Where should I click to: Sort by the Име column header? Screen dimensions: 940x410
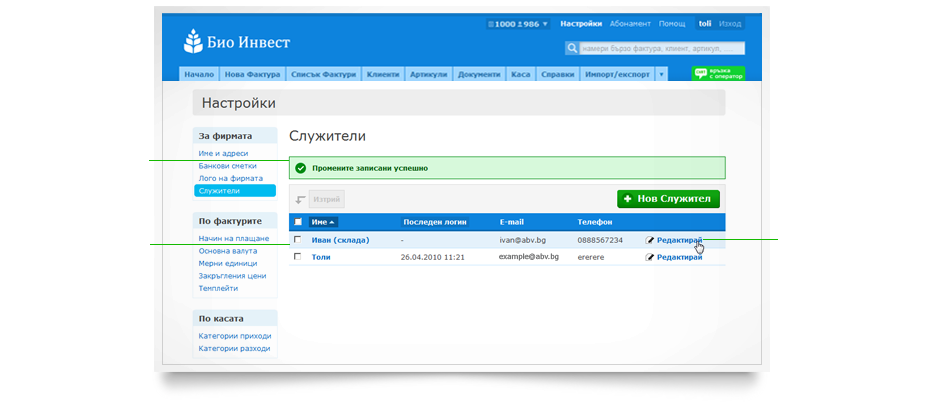tap(323, 222)
